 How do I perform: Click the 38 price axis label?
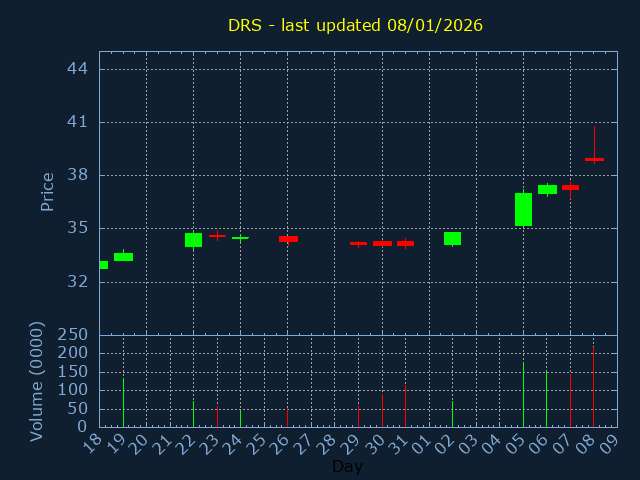(79, 175)
